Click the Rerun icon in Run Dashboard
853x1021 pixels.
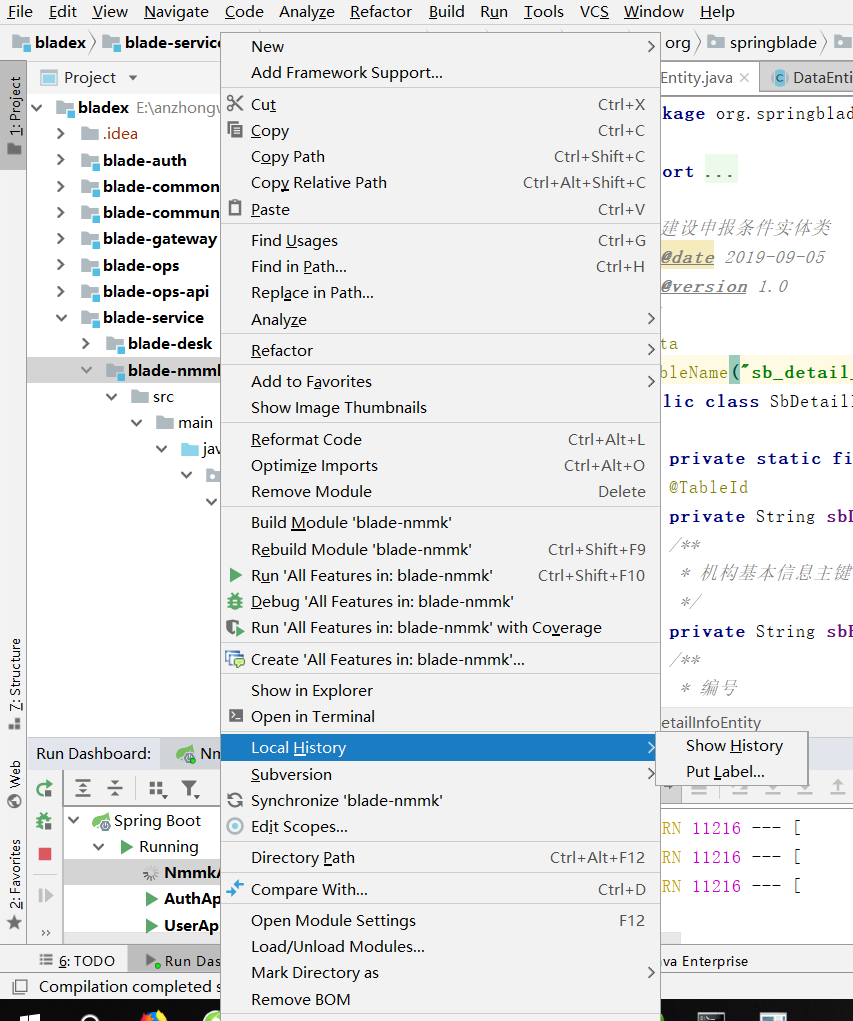pos(44,789)
